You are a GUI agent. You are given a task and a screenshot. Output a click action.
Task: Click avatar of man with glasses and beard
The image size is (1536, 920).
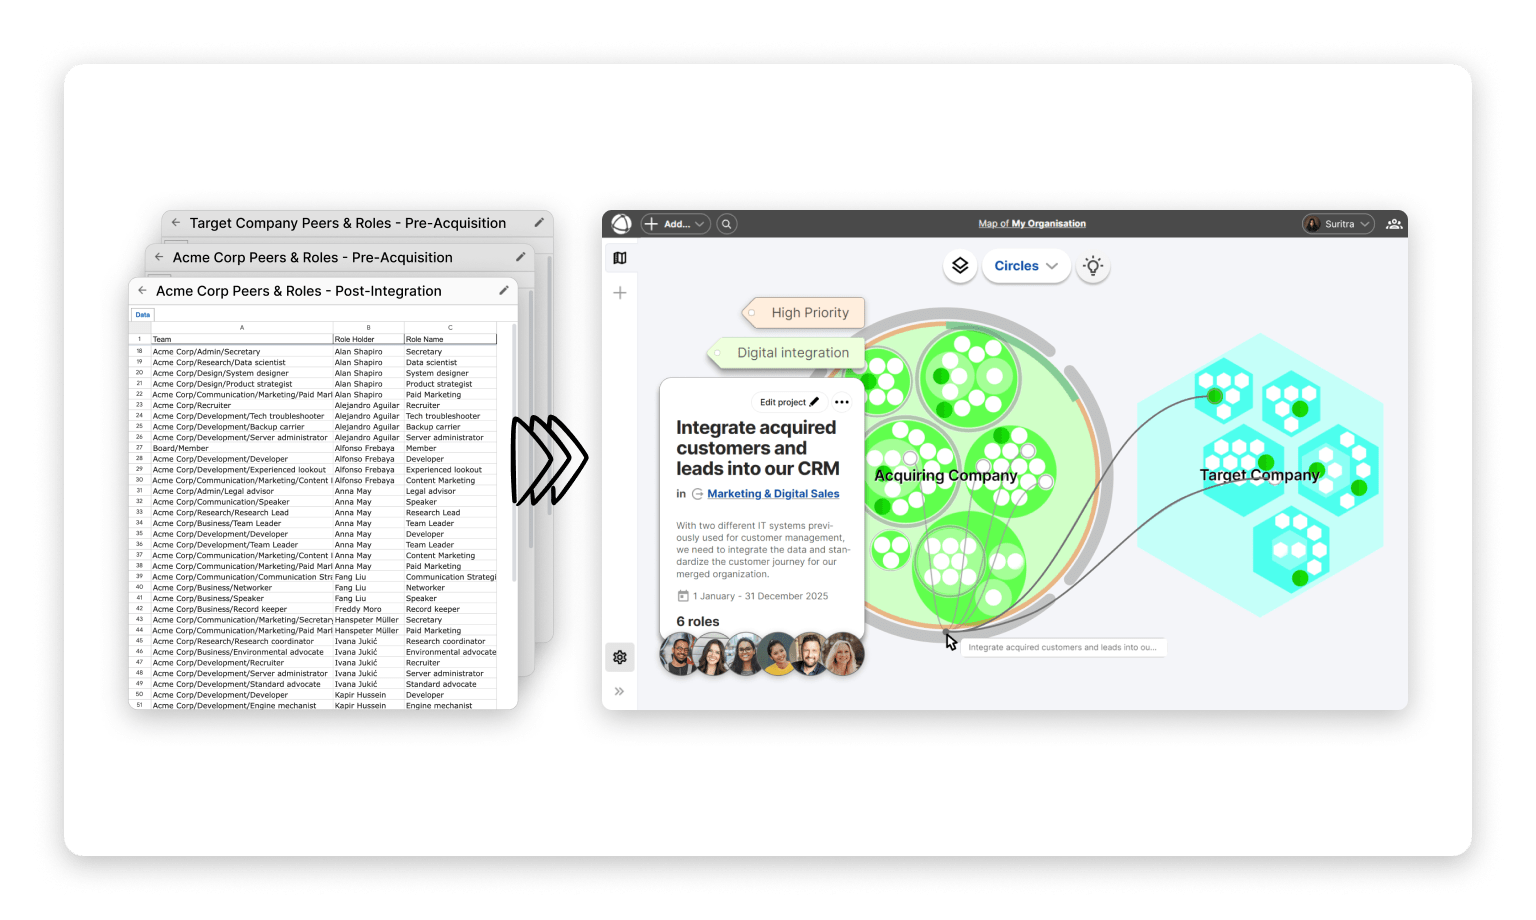point(680,655)
